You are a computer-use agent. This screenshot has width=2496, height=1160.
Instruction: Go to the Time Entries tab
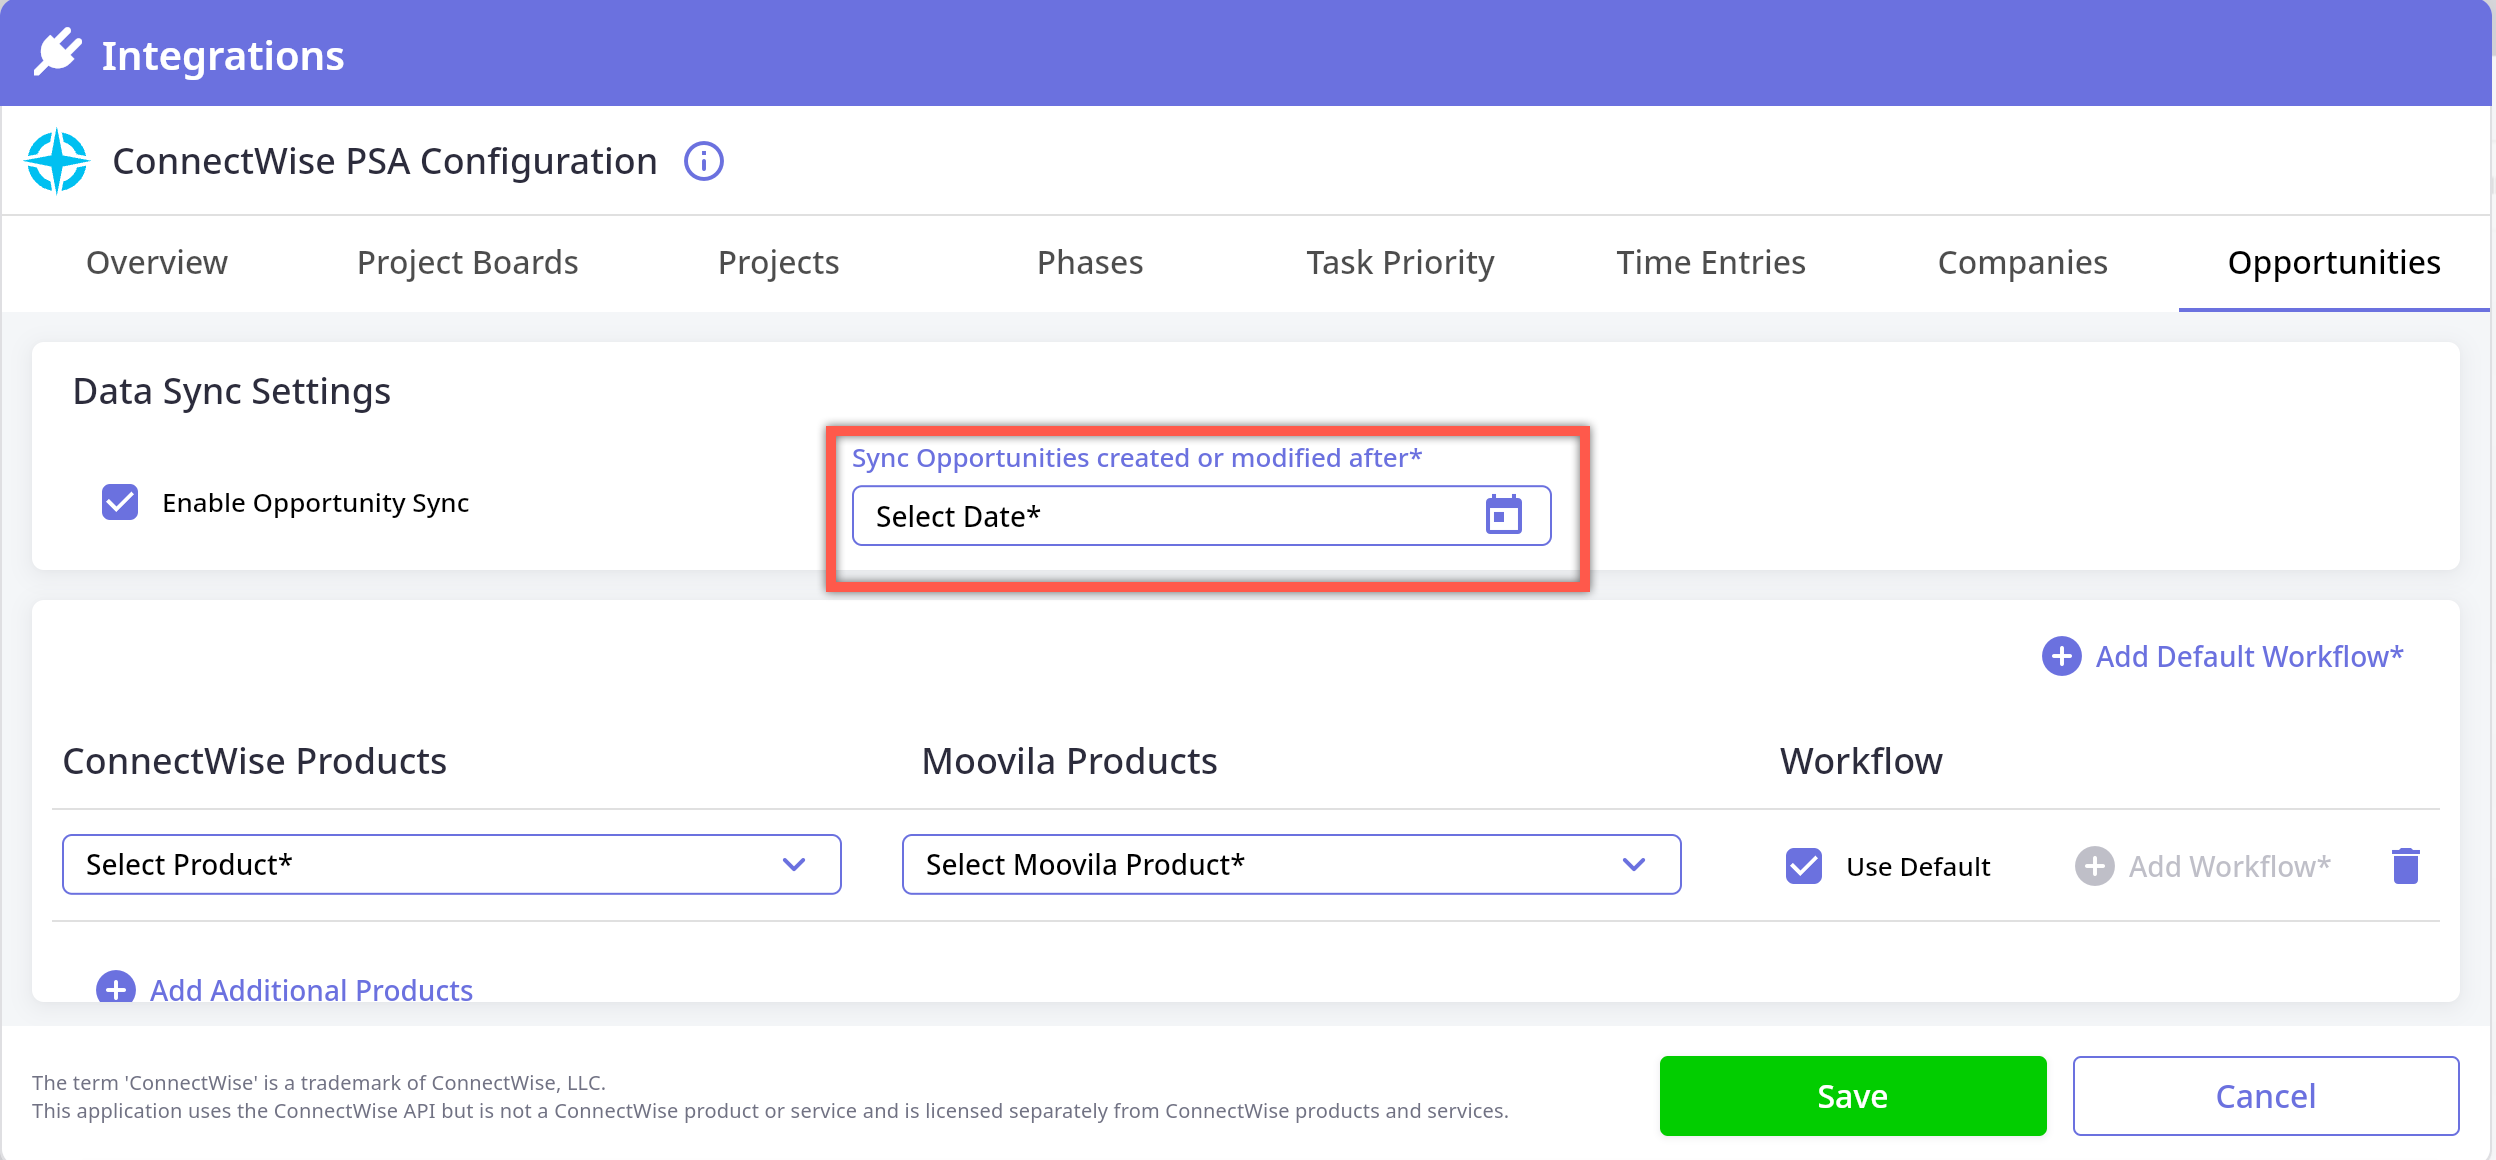pyautogui.click(x=1710, y=263)
